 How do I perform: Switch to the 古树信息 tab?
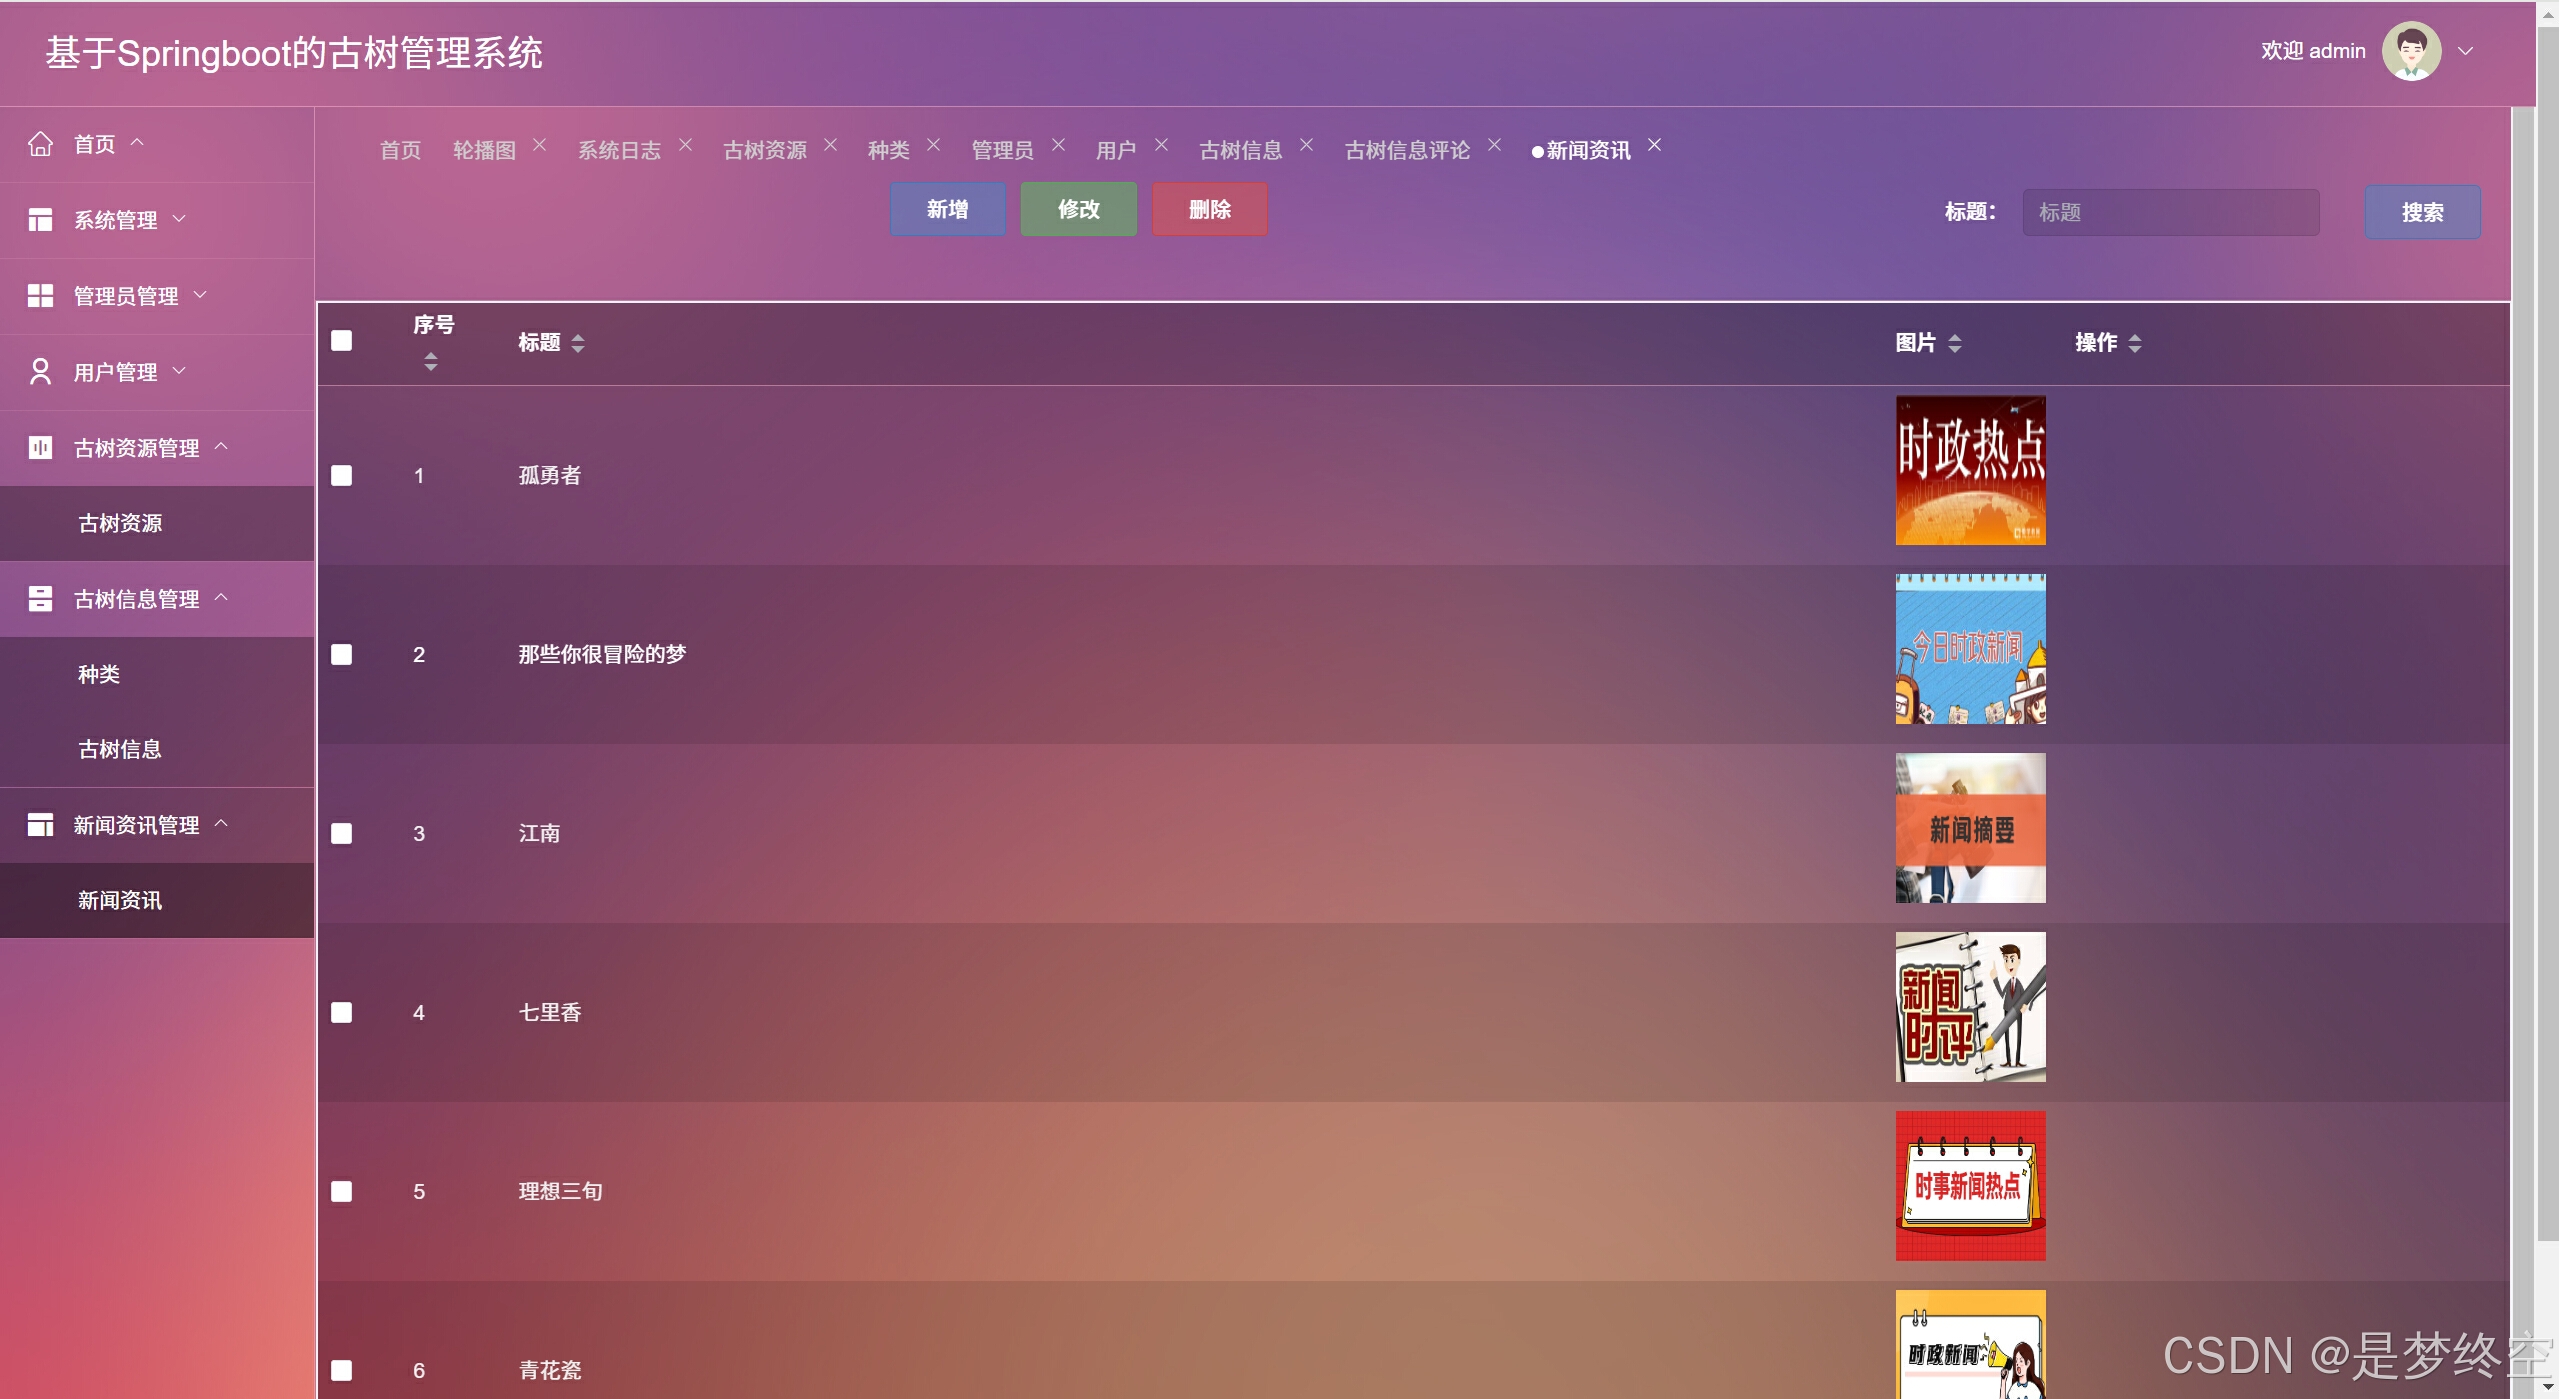pyautogui.click(x=1240, y=150)
